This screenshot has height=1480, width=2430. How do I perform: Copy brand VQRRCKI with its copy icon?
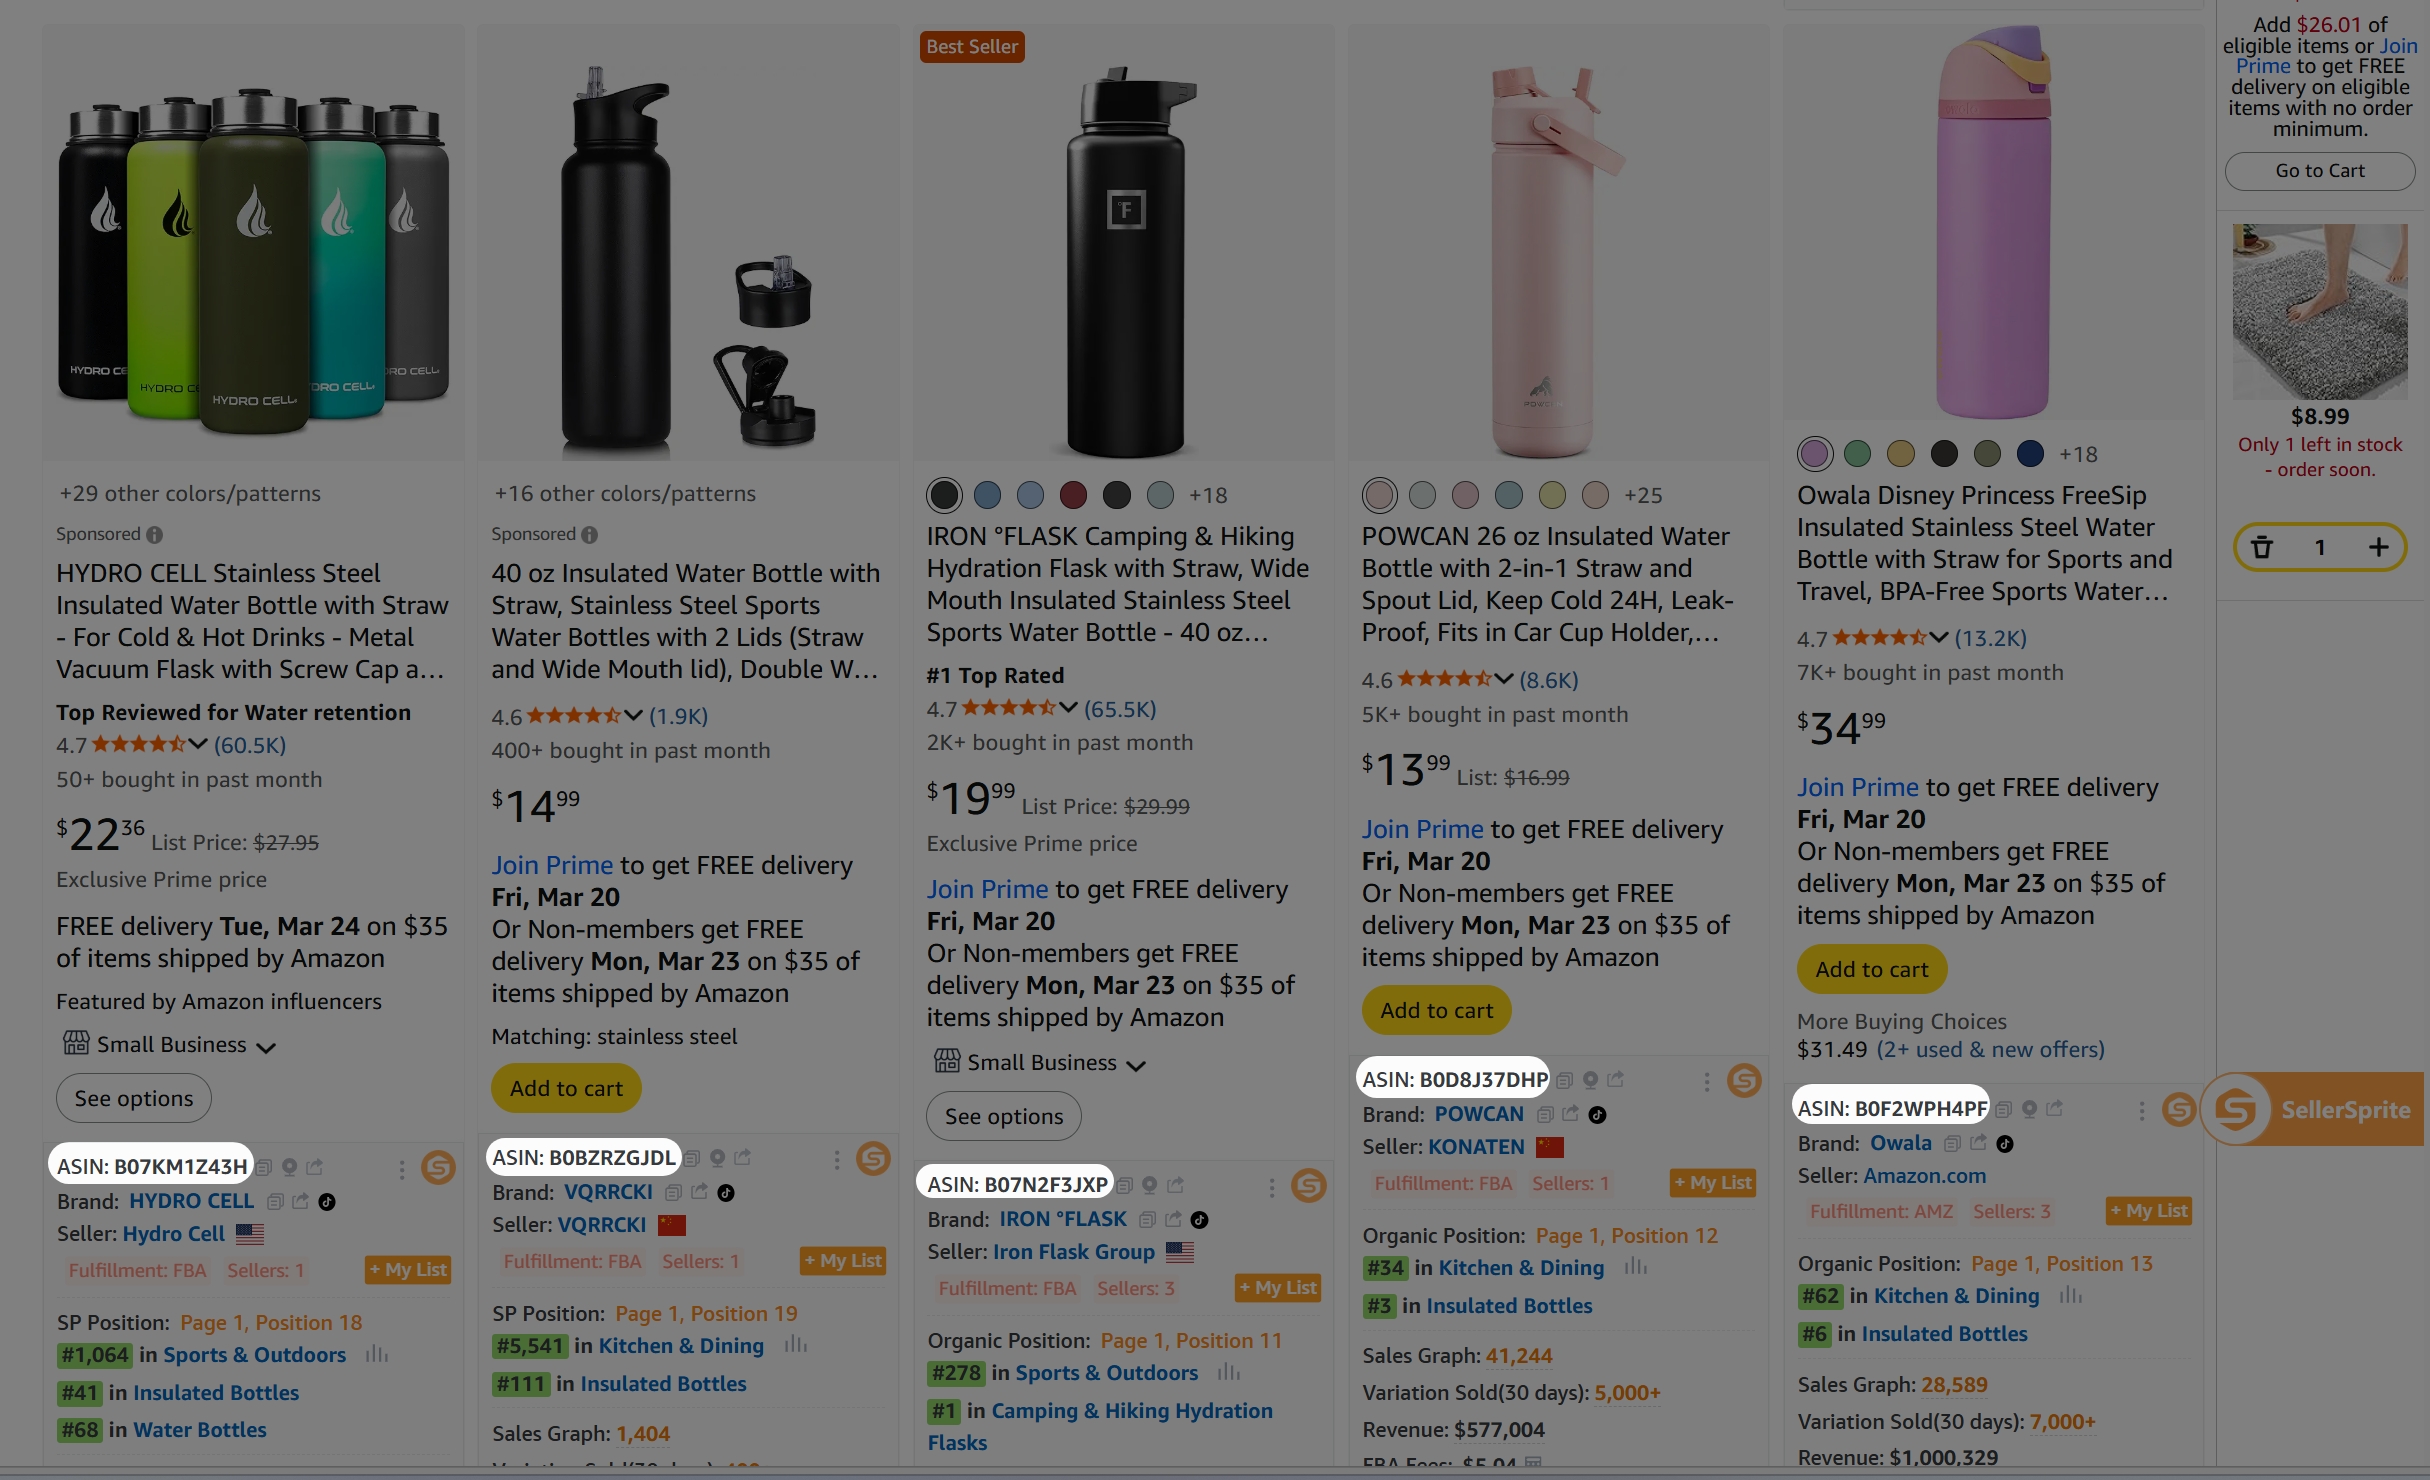[674, 1194]
